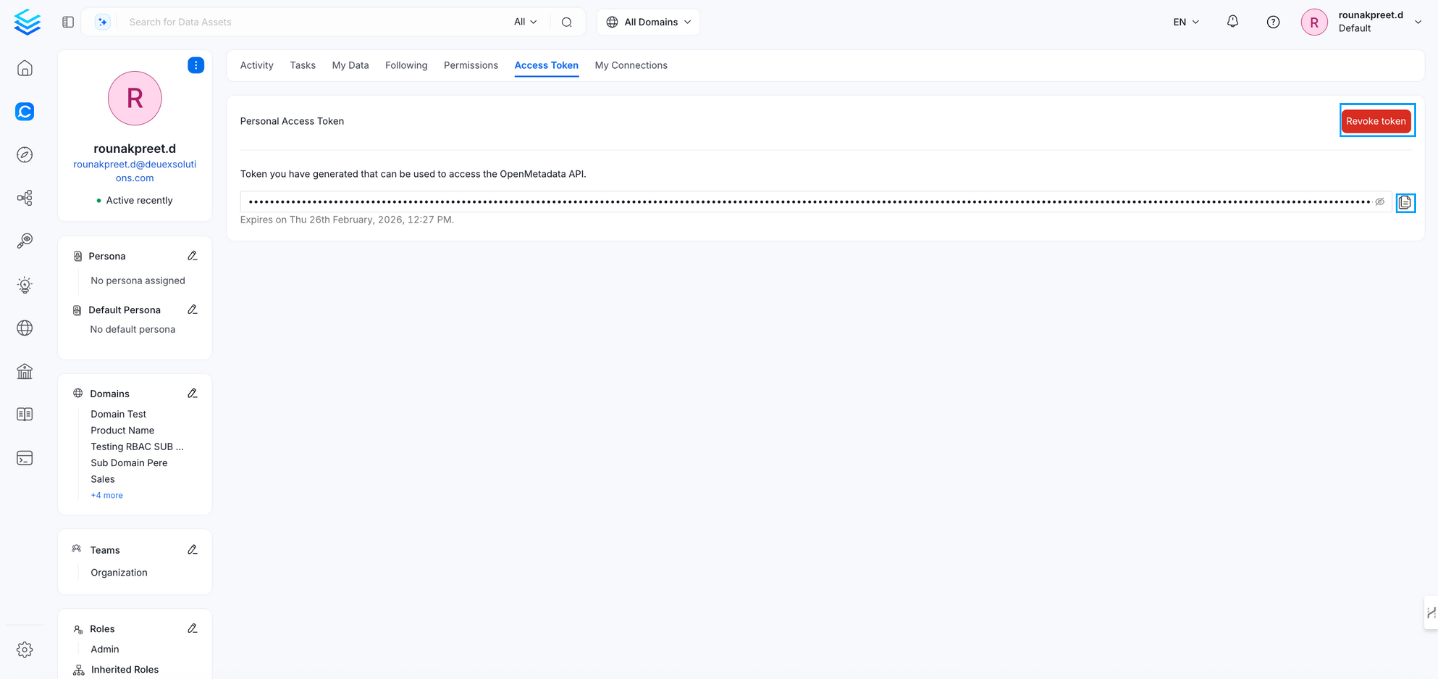This screenshot has height=679, width=1438.
Task: Open the lineage nodes icon in the sidebar
Action: 25,198
